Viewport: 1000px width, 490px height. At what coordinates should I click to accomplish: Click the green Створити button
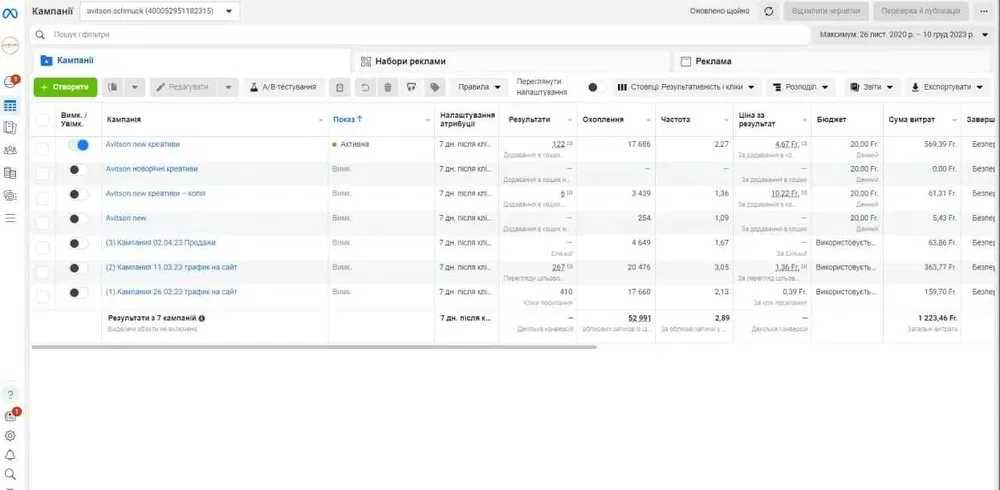coord(65,87)
